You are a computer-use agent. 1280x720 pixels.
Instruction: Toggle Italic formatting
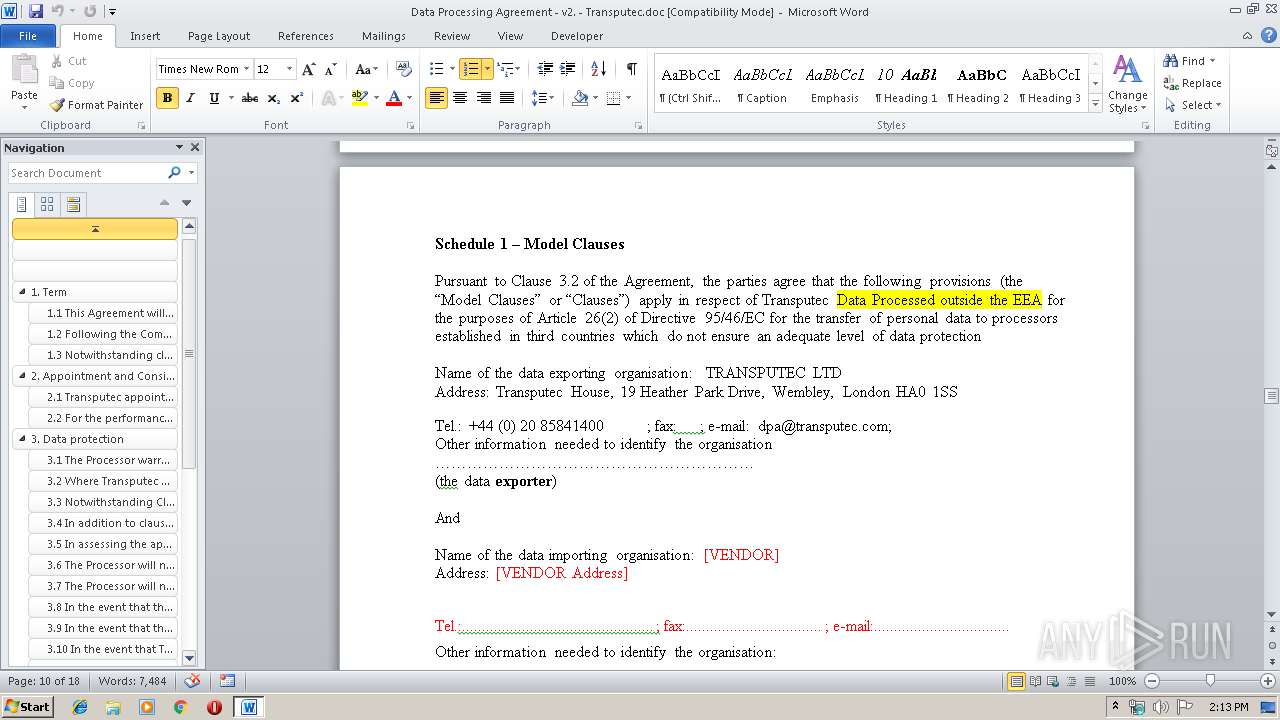point(191,98)
